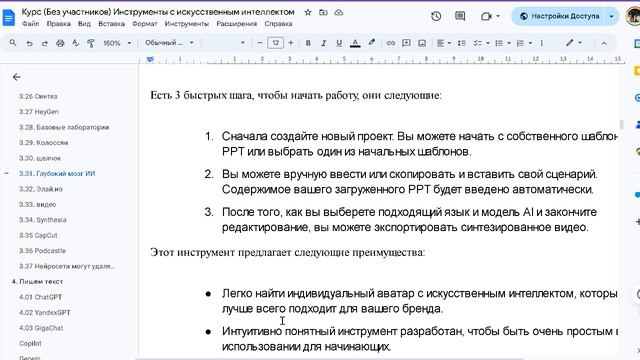This screenshot has height=360, width=640.
Task: Click the font size field
Action: [x=276, y=43]
